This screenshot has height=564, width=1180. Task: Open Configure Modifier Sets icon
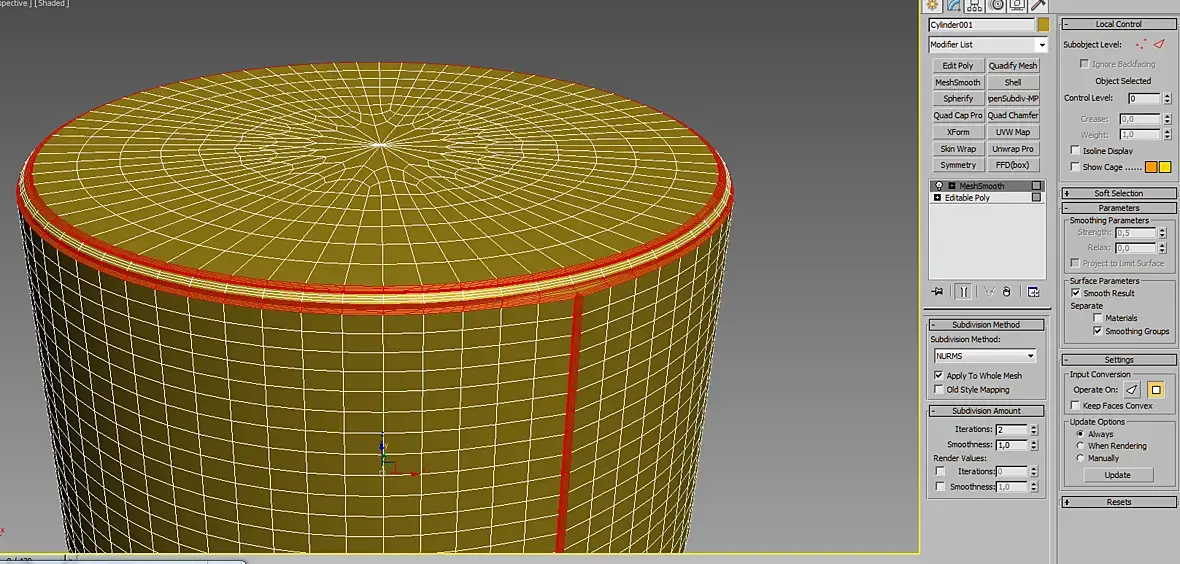[x=1033, y=291]
